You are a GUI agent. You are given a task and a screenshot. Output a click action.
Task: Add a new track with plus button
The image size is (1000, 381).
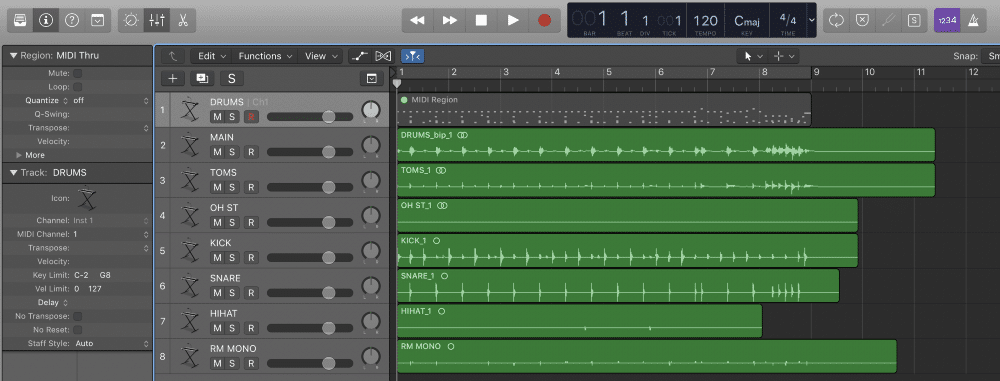coord(172,78)
